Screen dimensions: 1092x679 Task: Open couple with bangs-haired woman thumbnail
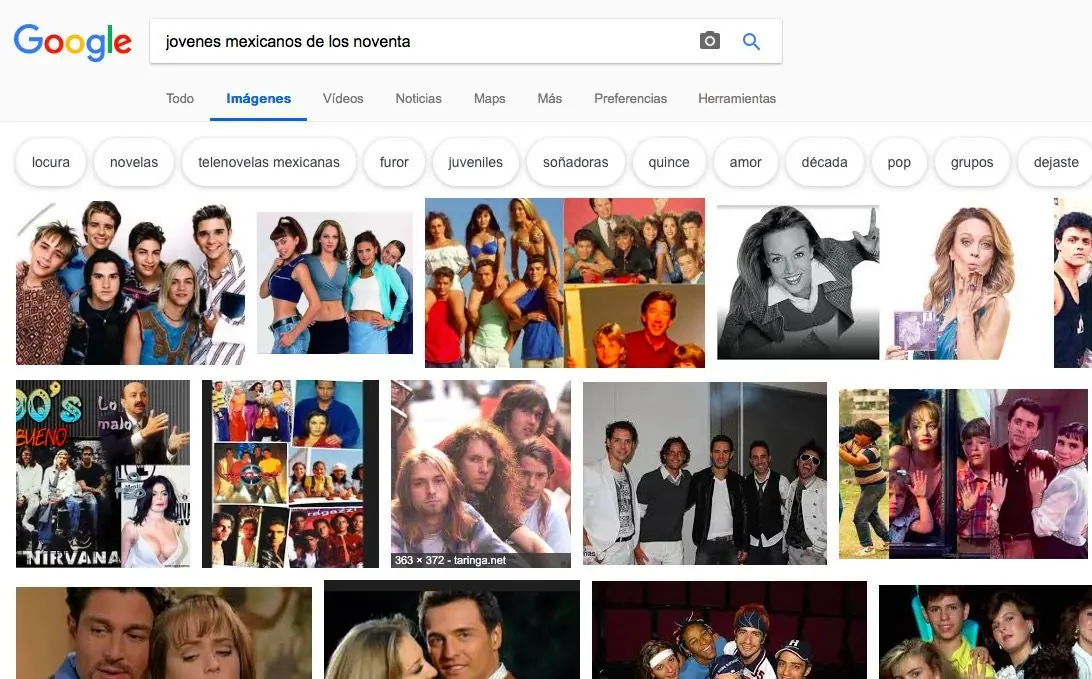coord(164,633)
